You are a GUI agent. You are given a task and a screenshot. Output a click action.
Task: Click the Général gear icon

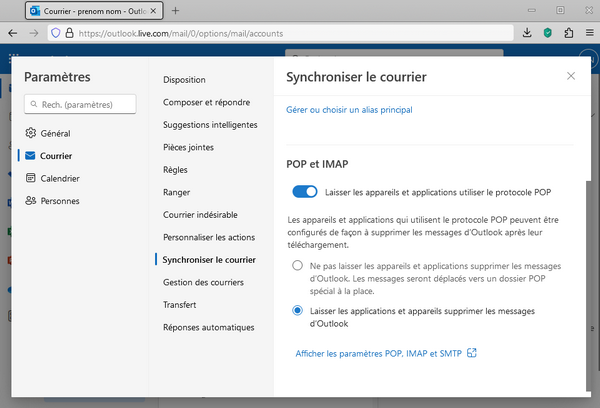31,133
